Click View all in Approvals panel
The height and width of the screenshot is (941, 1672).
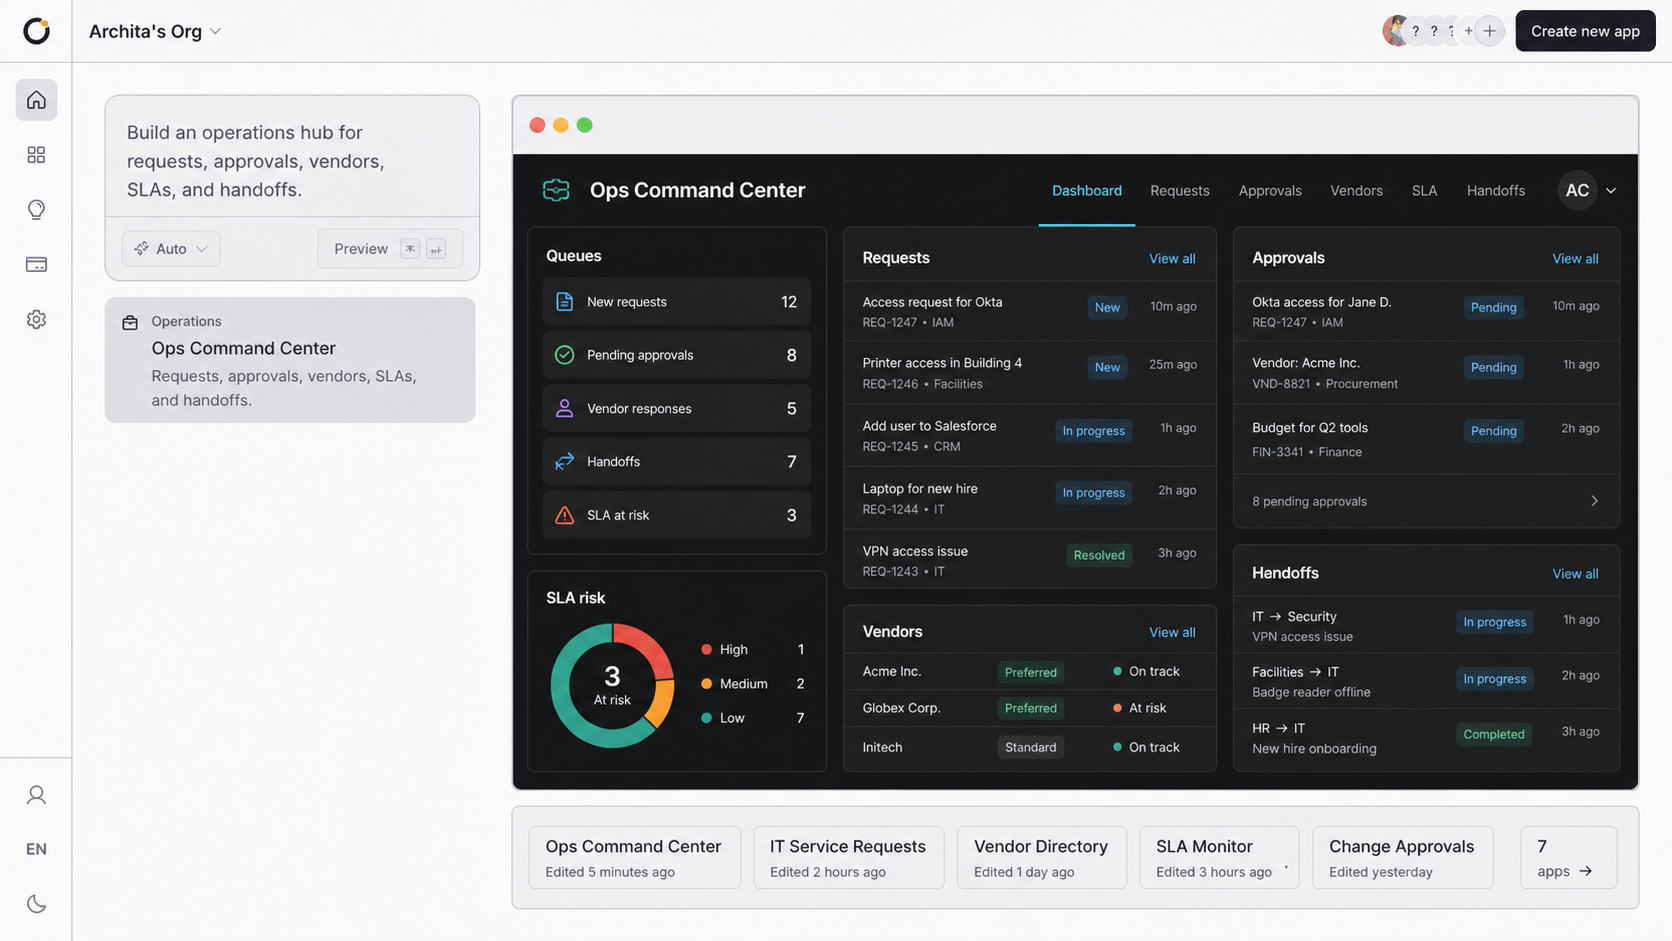pyautogui.click(x=1575, y=258)
